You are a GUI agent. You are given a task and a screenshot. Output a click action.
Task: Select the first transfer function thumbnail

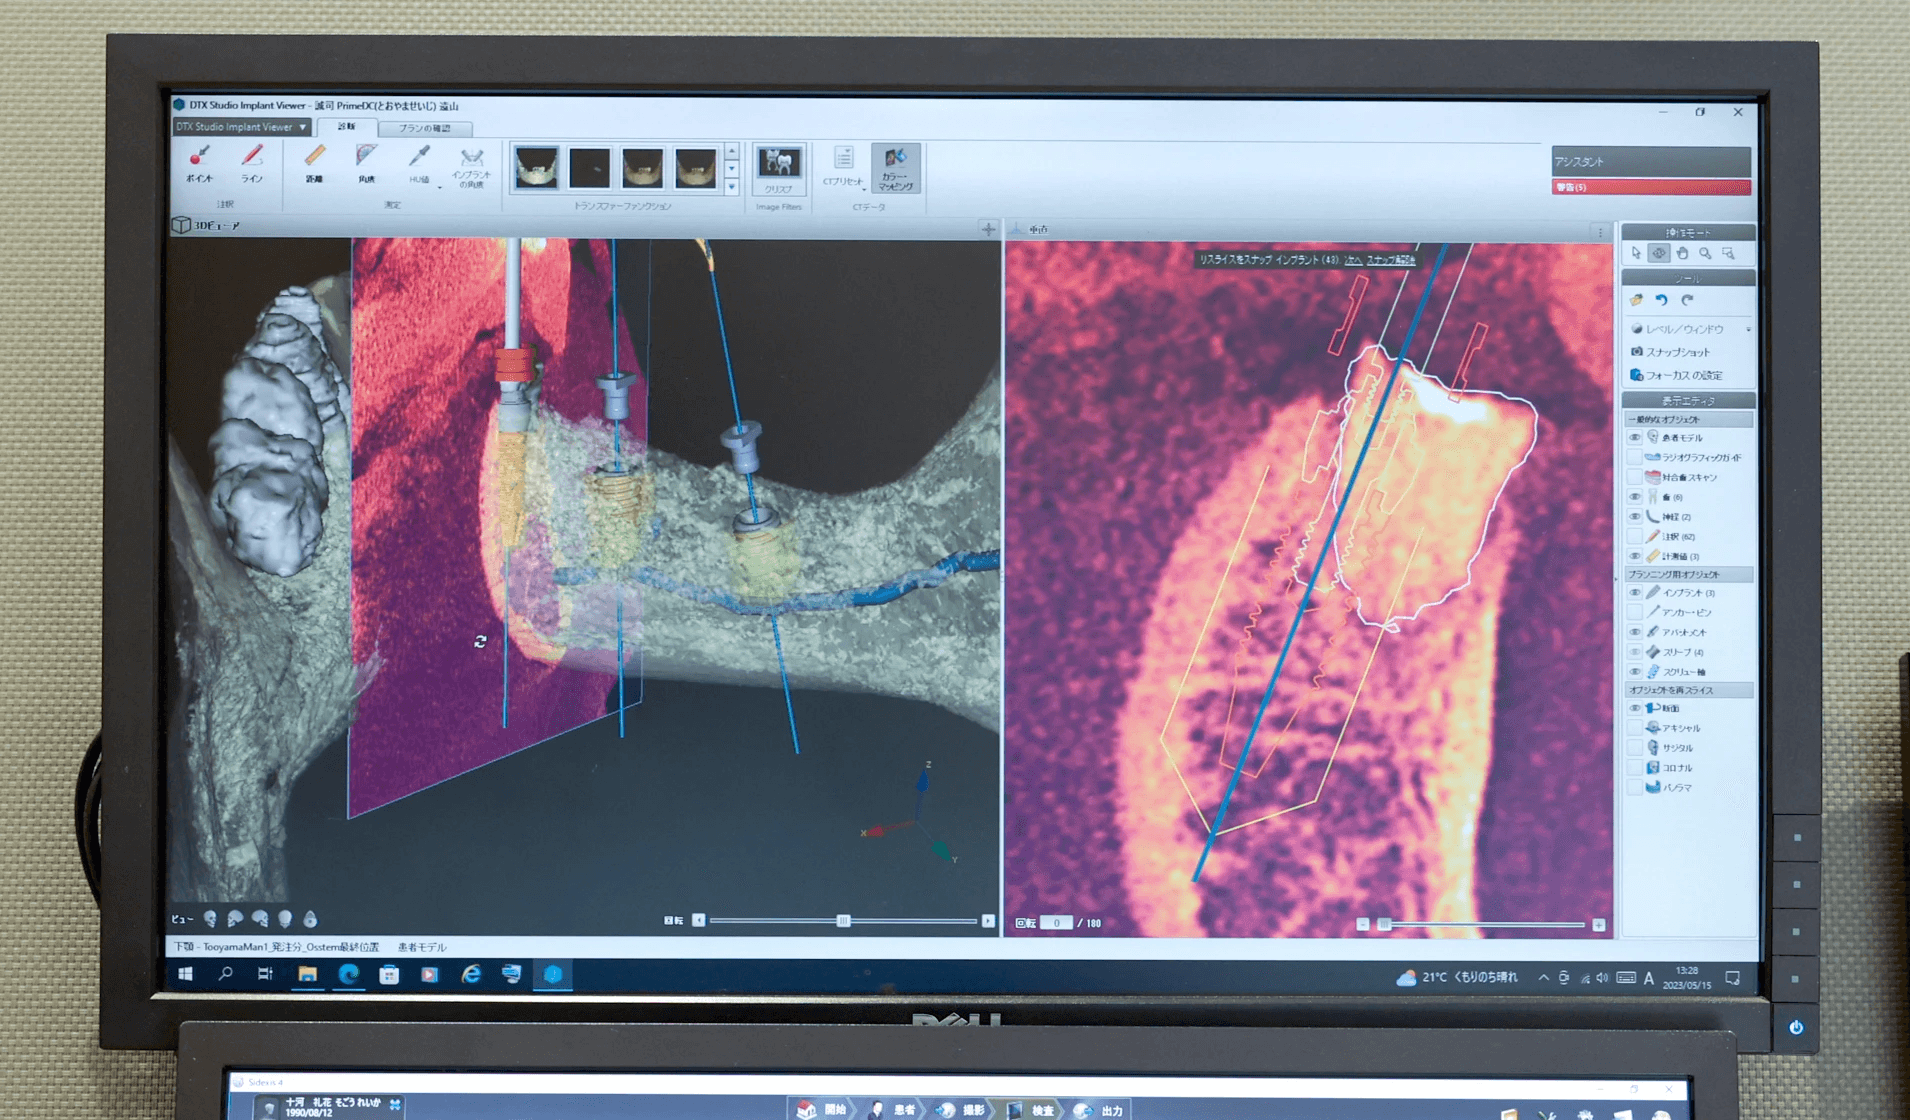point(536,167)
